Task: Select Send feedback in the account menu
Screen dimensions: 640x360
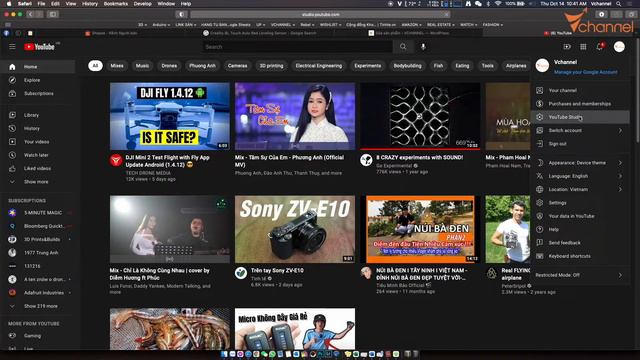Action: pyautogui.click(x=580, y=243)
